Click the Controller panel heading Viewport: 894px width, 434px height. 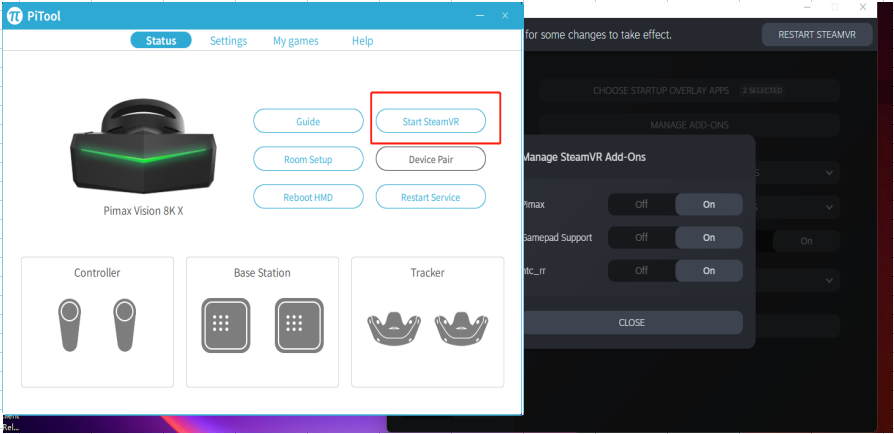[97, 273]
